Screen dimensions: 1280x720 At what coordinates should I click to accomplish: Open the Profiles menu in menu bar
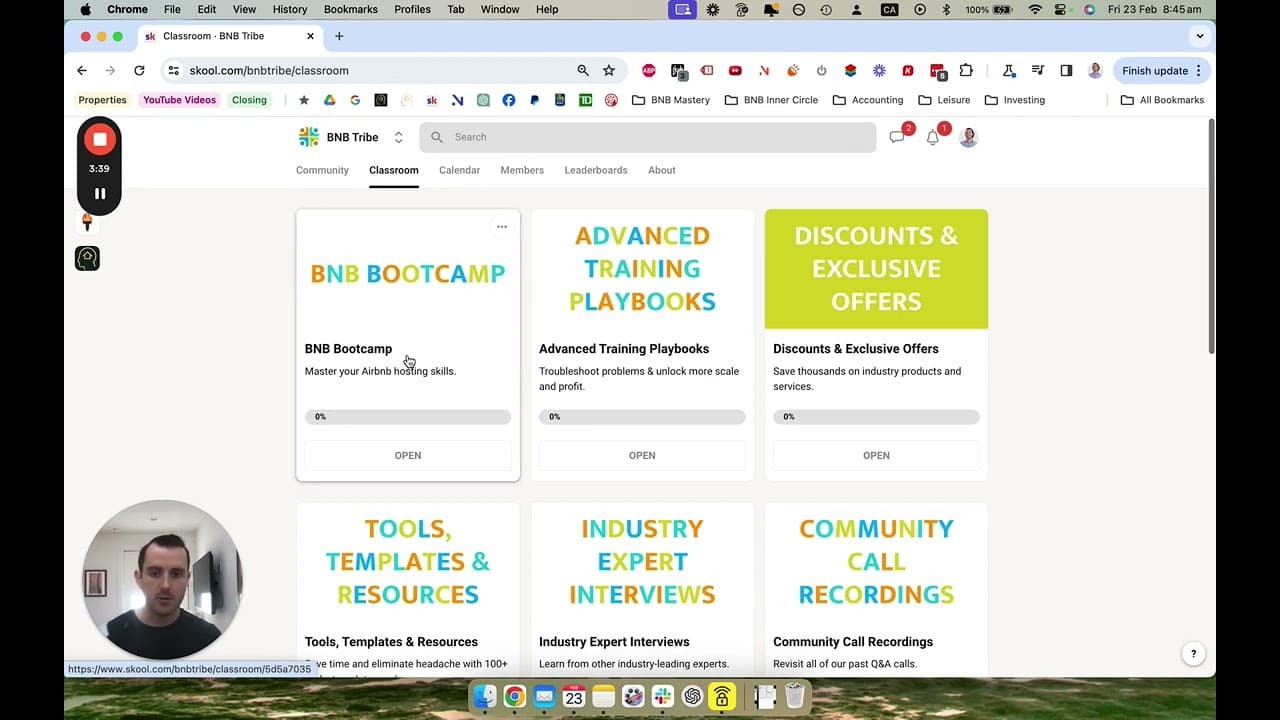click(412, 9)
